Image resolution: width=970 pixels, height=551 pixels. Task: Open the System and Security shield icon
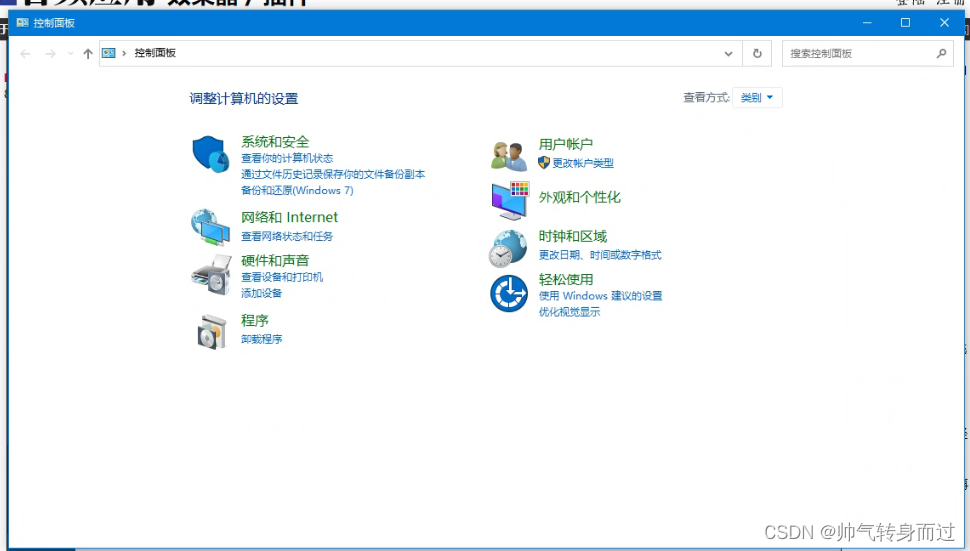click(211, 154)
